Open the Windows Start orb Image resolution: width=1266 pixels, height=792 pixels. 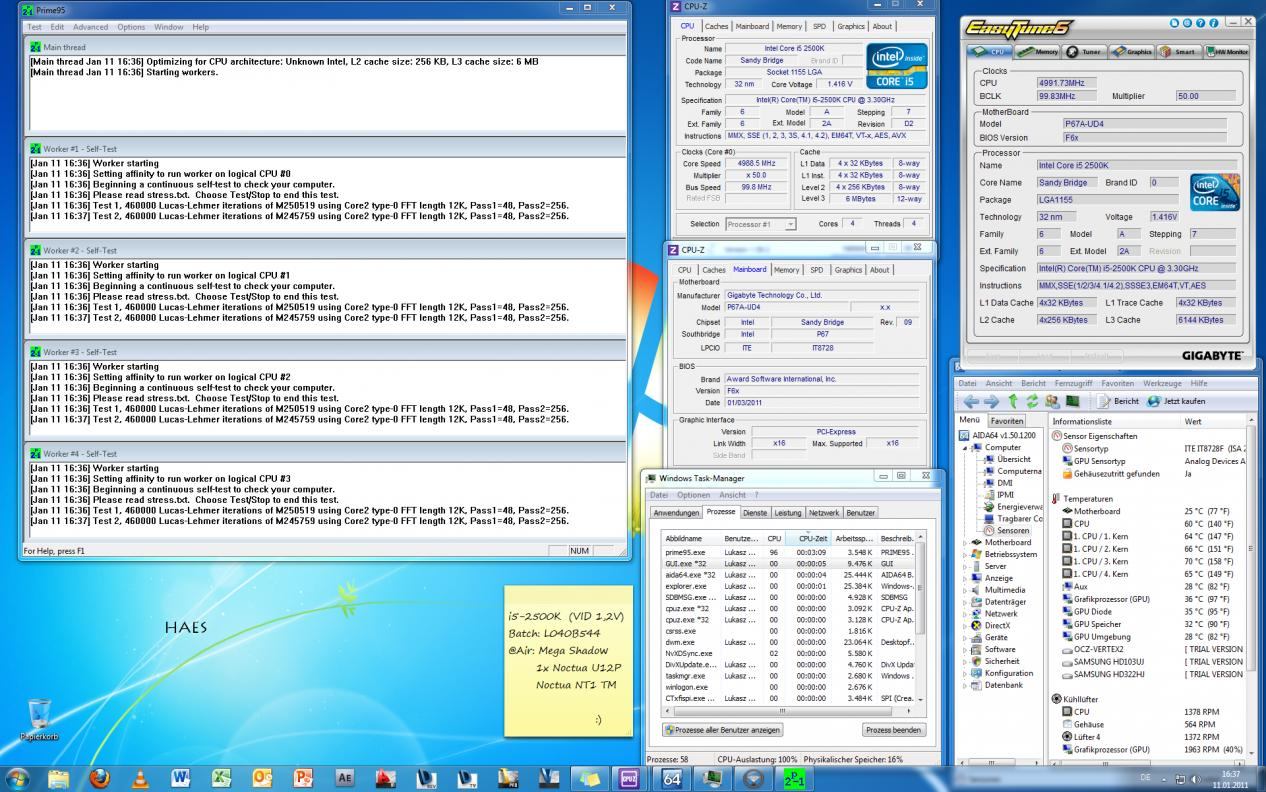(18, 777)
